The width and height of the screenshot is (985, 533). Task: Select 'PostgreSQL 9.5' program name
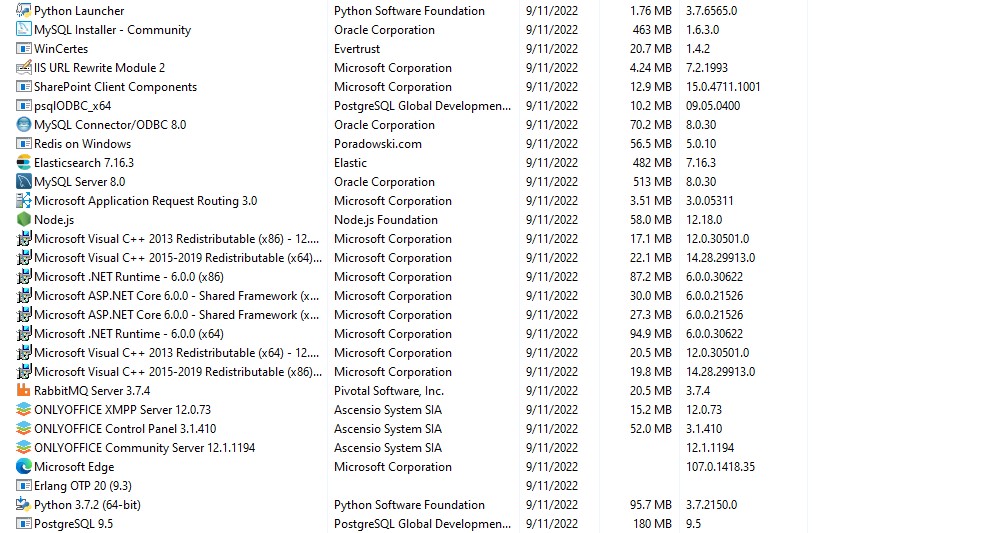(x=73, y=524)
